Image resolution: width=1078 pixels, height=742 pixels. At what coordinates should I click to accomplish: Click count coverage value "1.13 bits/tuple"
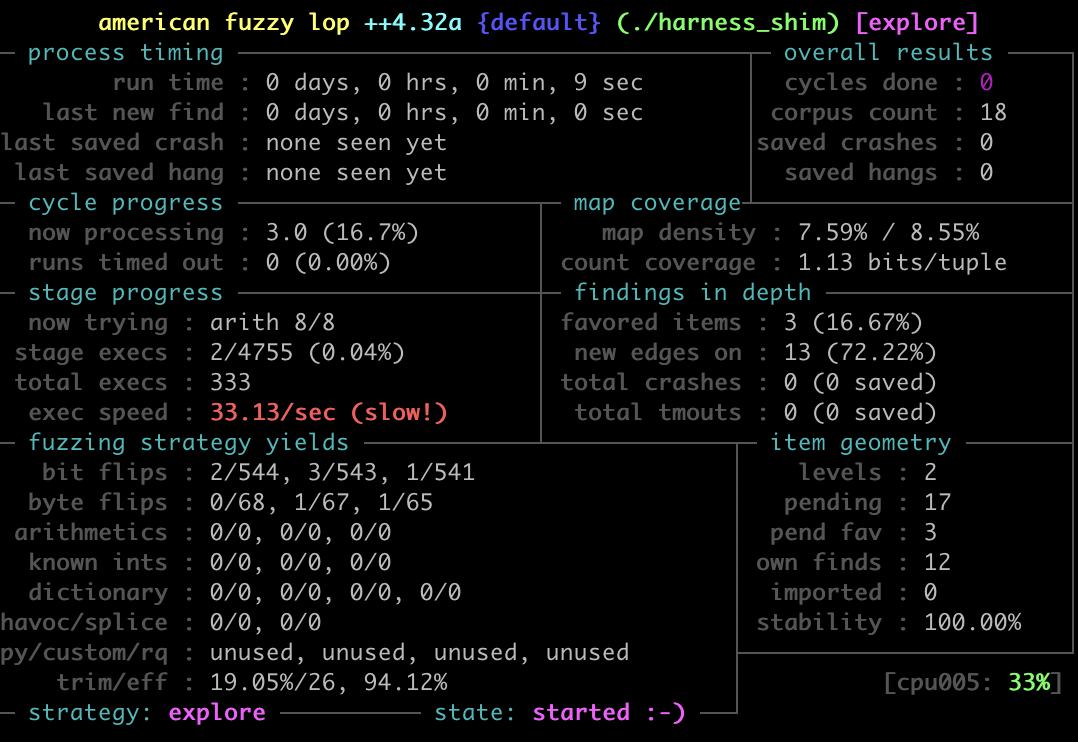[902, 263]
